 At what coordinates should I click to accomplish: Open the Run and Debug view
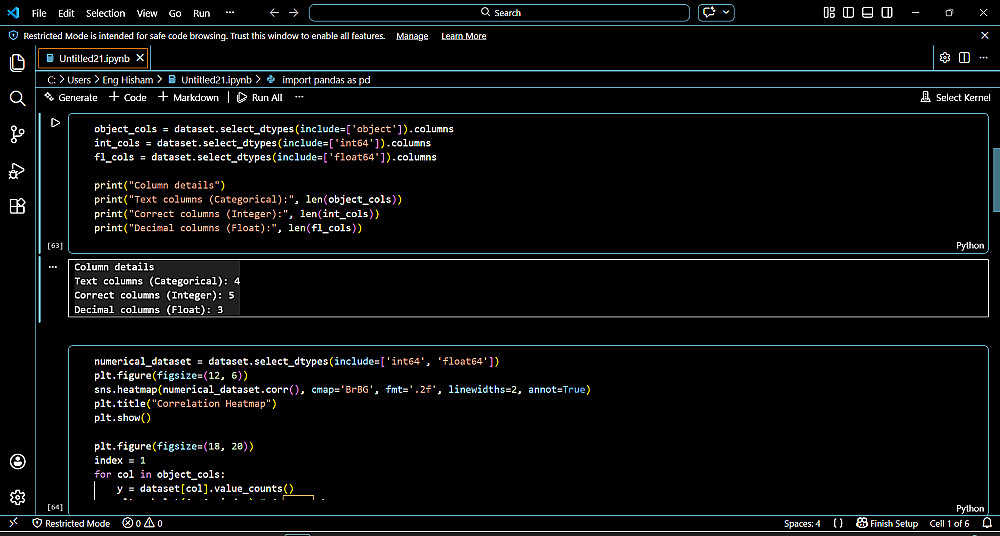click(x=17, y=171)
